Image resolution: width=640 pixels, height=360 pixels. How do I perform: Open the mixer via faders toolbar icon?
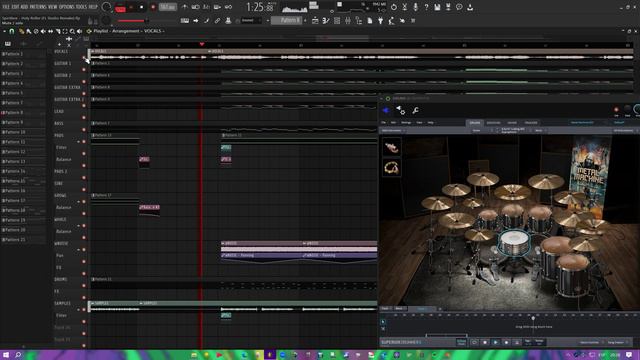coord(347,20)
